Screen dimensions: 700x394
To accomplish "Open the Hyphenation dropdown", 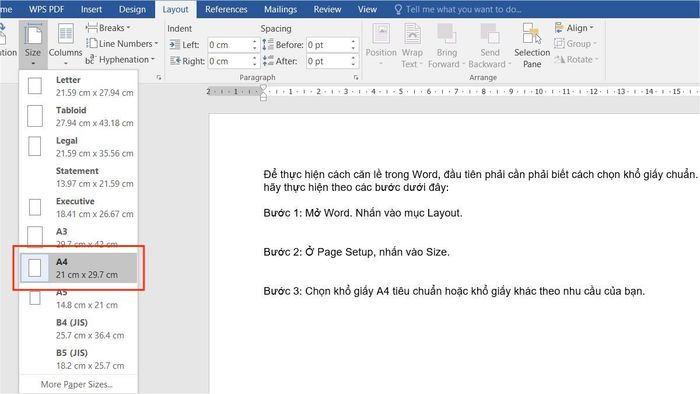I will [x=120, y=59].
